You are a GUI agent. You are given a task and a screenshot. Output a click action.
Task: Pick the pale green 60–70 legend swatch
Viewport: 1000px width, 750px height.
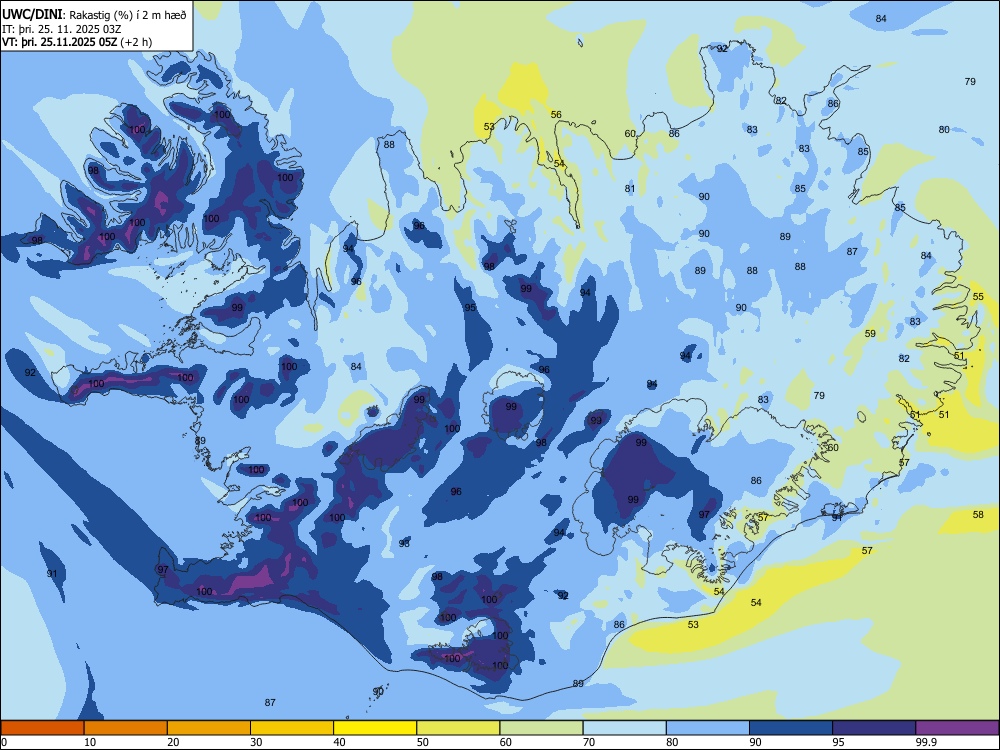coord(541,728)
